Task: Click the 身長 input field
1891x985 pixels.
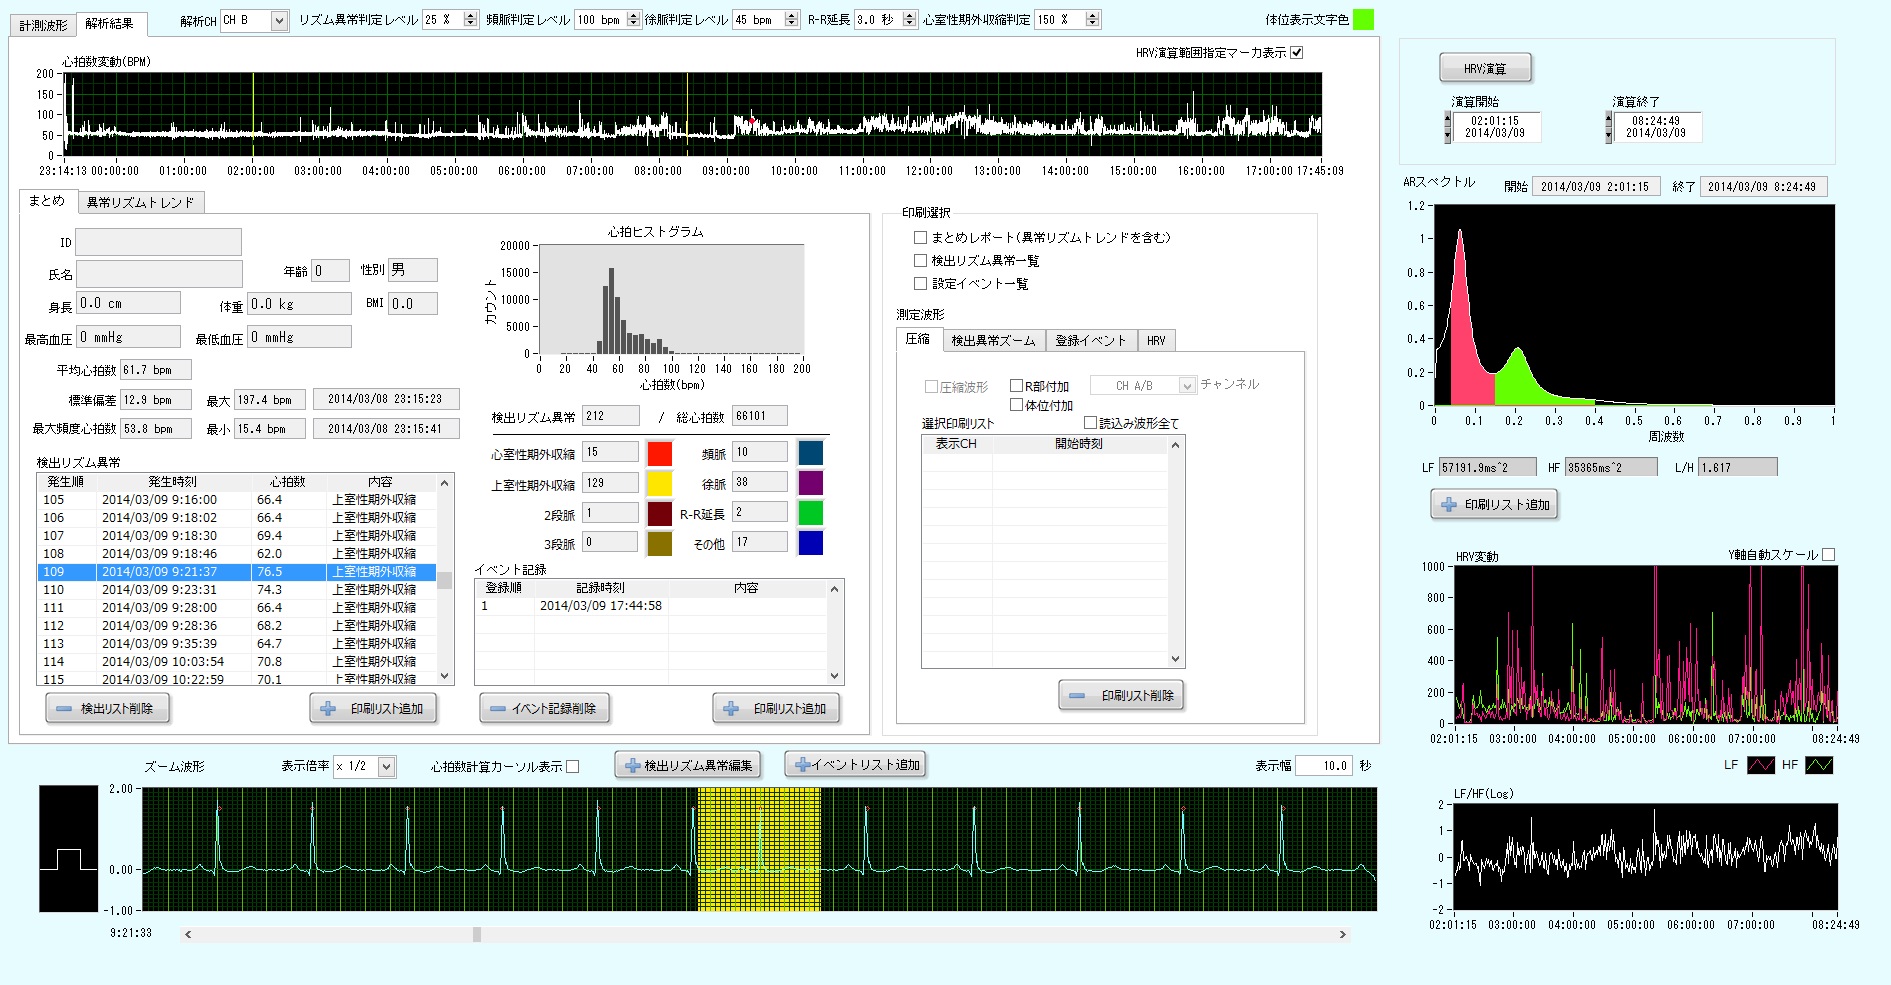Action: [x=128, y=303]
